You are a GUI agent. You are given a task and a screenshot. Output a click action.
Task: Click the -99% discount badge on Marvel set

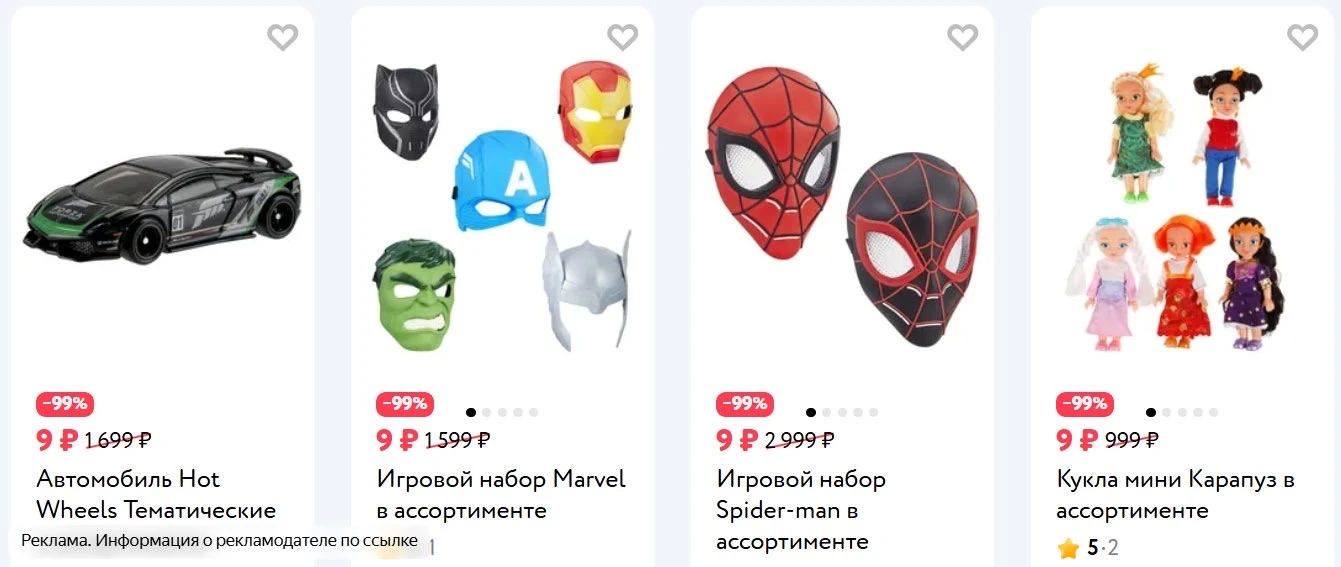pyautogui.click(x=405, y=404)
